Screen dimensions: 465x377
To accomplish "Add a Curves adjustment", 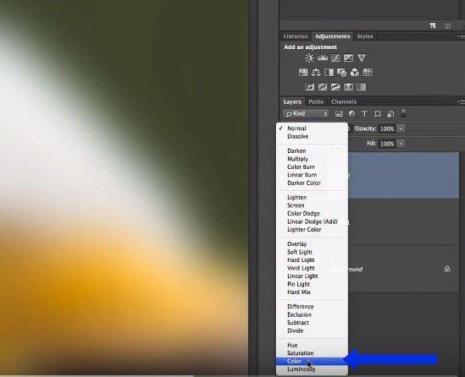I will click(x=335, y=58).
